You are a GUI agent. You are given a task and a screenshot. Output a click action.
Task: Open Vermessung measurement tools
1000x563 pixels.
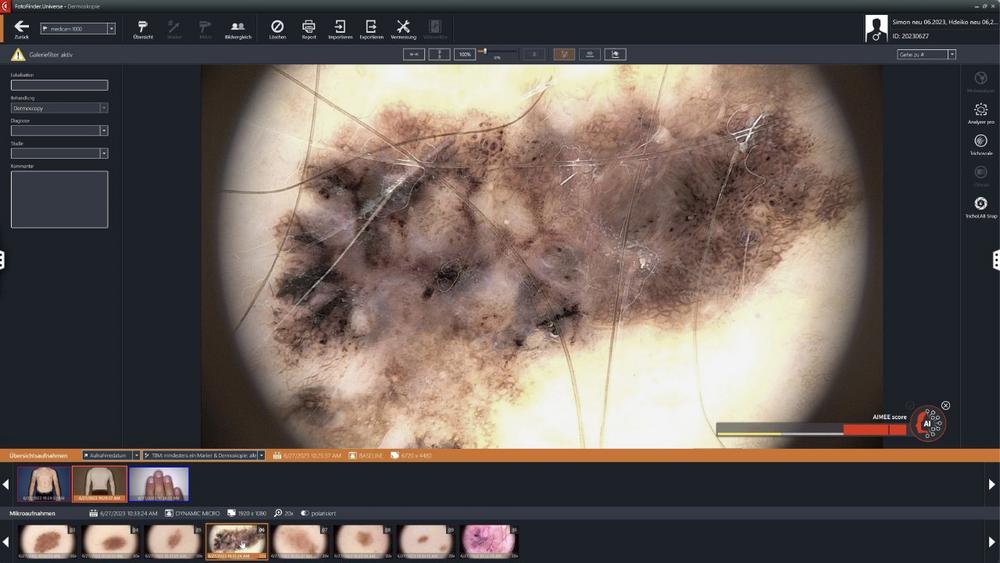(403, 27)
